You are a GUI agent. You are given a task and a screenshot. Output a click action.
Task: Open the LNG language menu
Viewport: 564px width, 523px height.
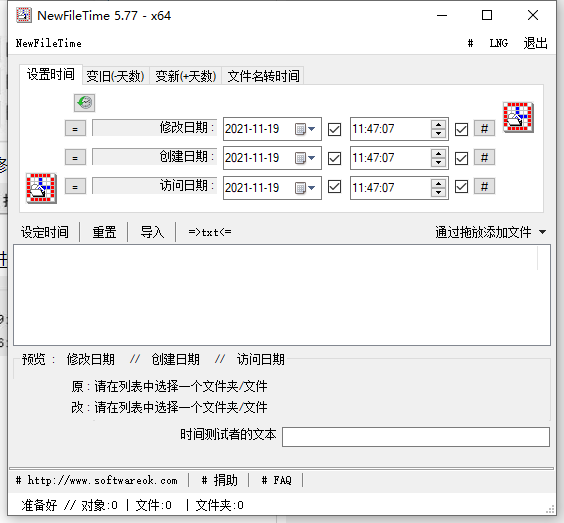(x=499, y=43)
